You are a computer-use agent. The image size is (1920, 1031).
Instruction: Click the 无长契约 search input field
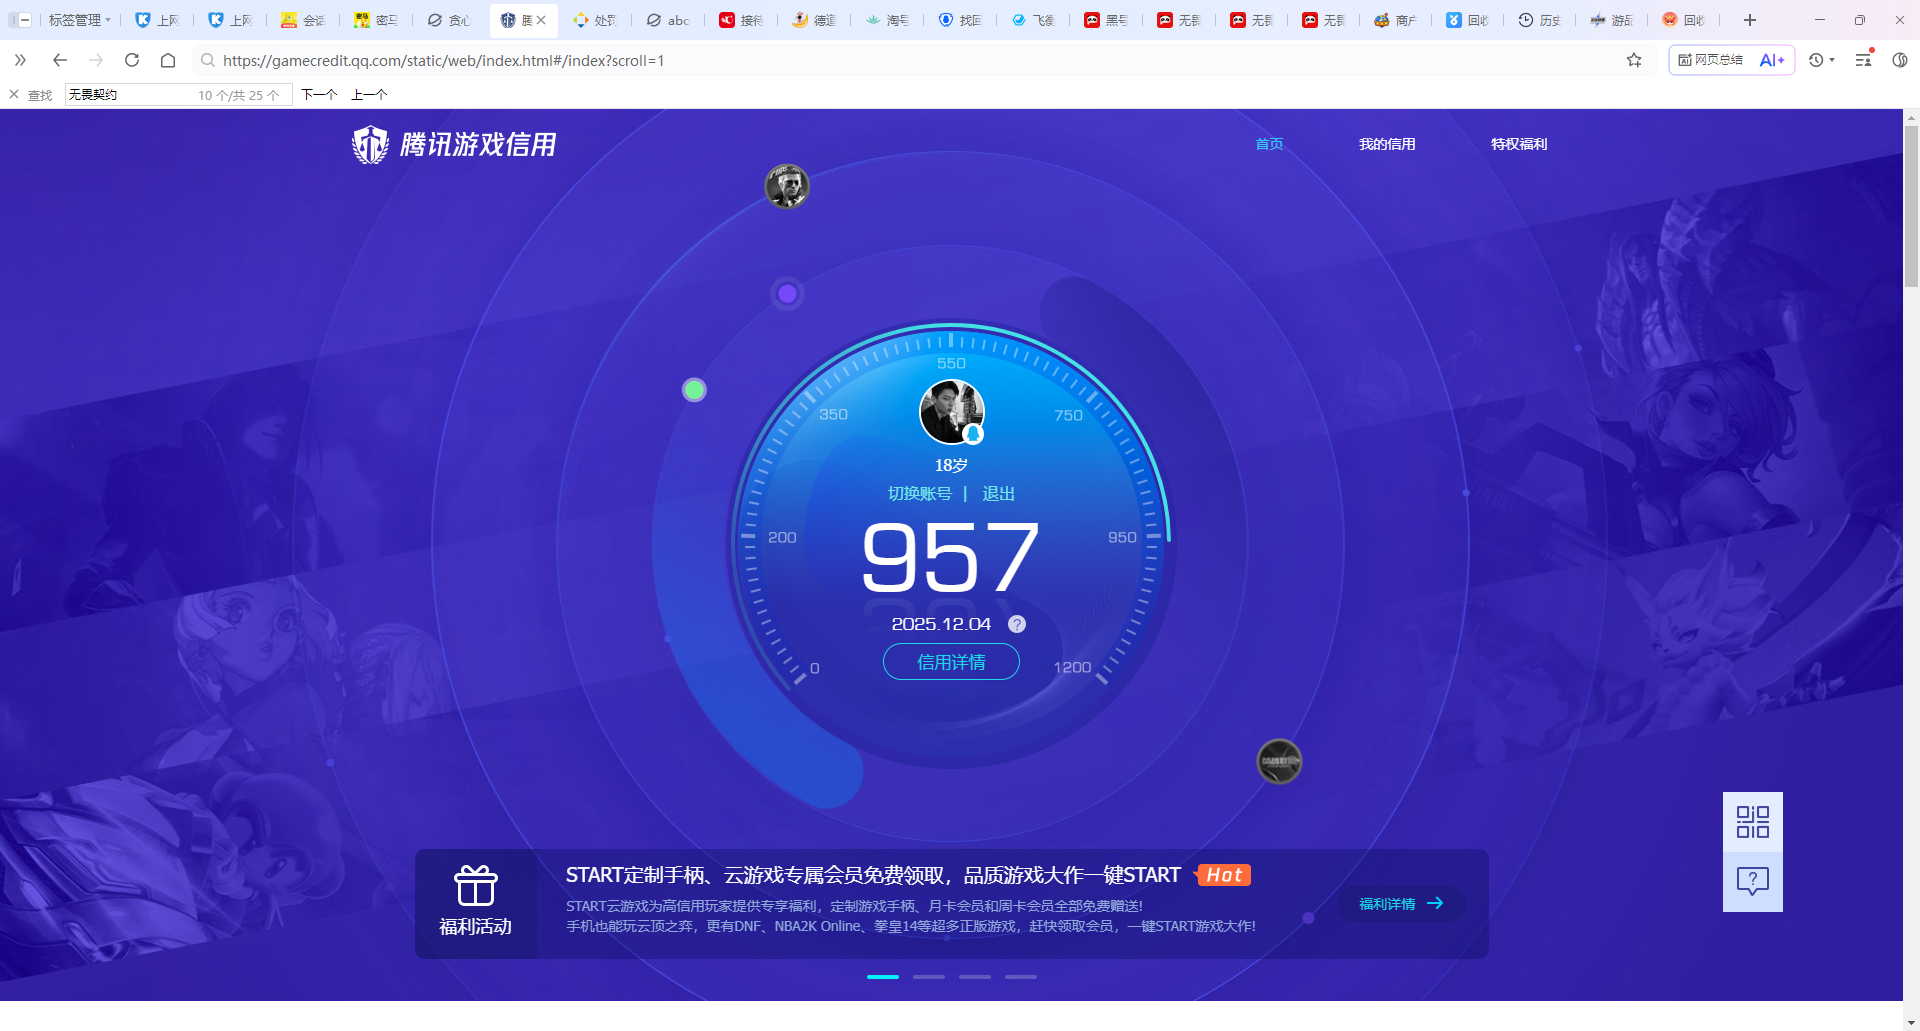tap(130, 94)
